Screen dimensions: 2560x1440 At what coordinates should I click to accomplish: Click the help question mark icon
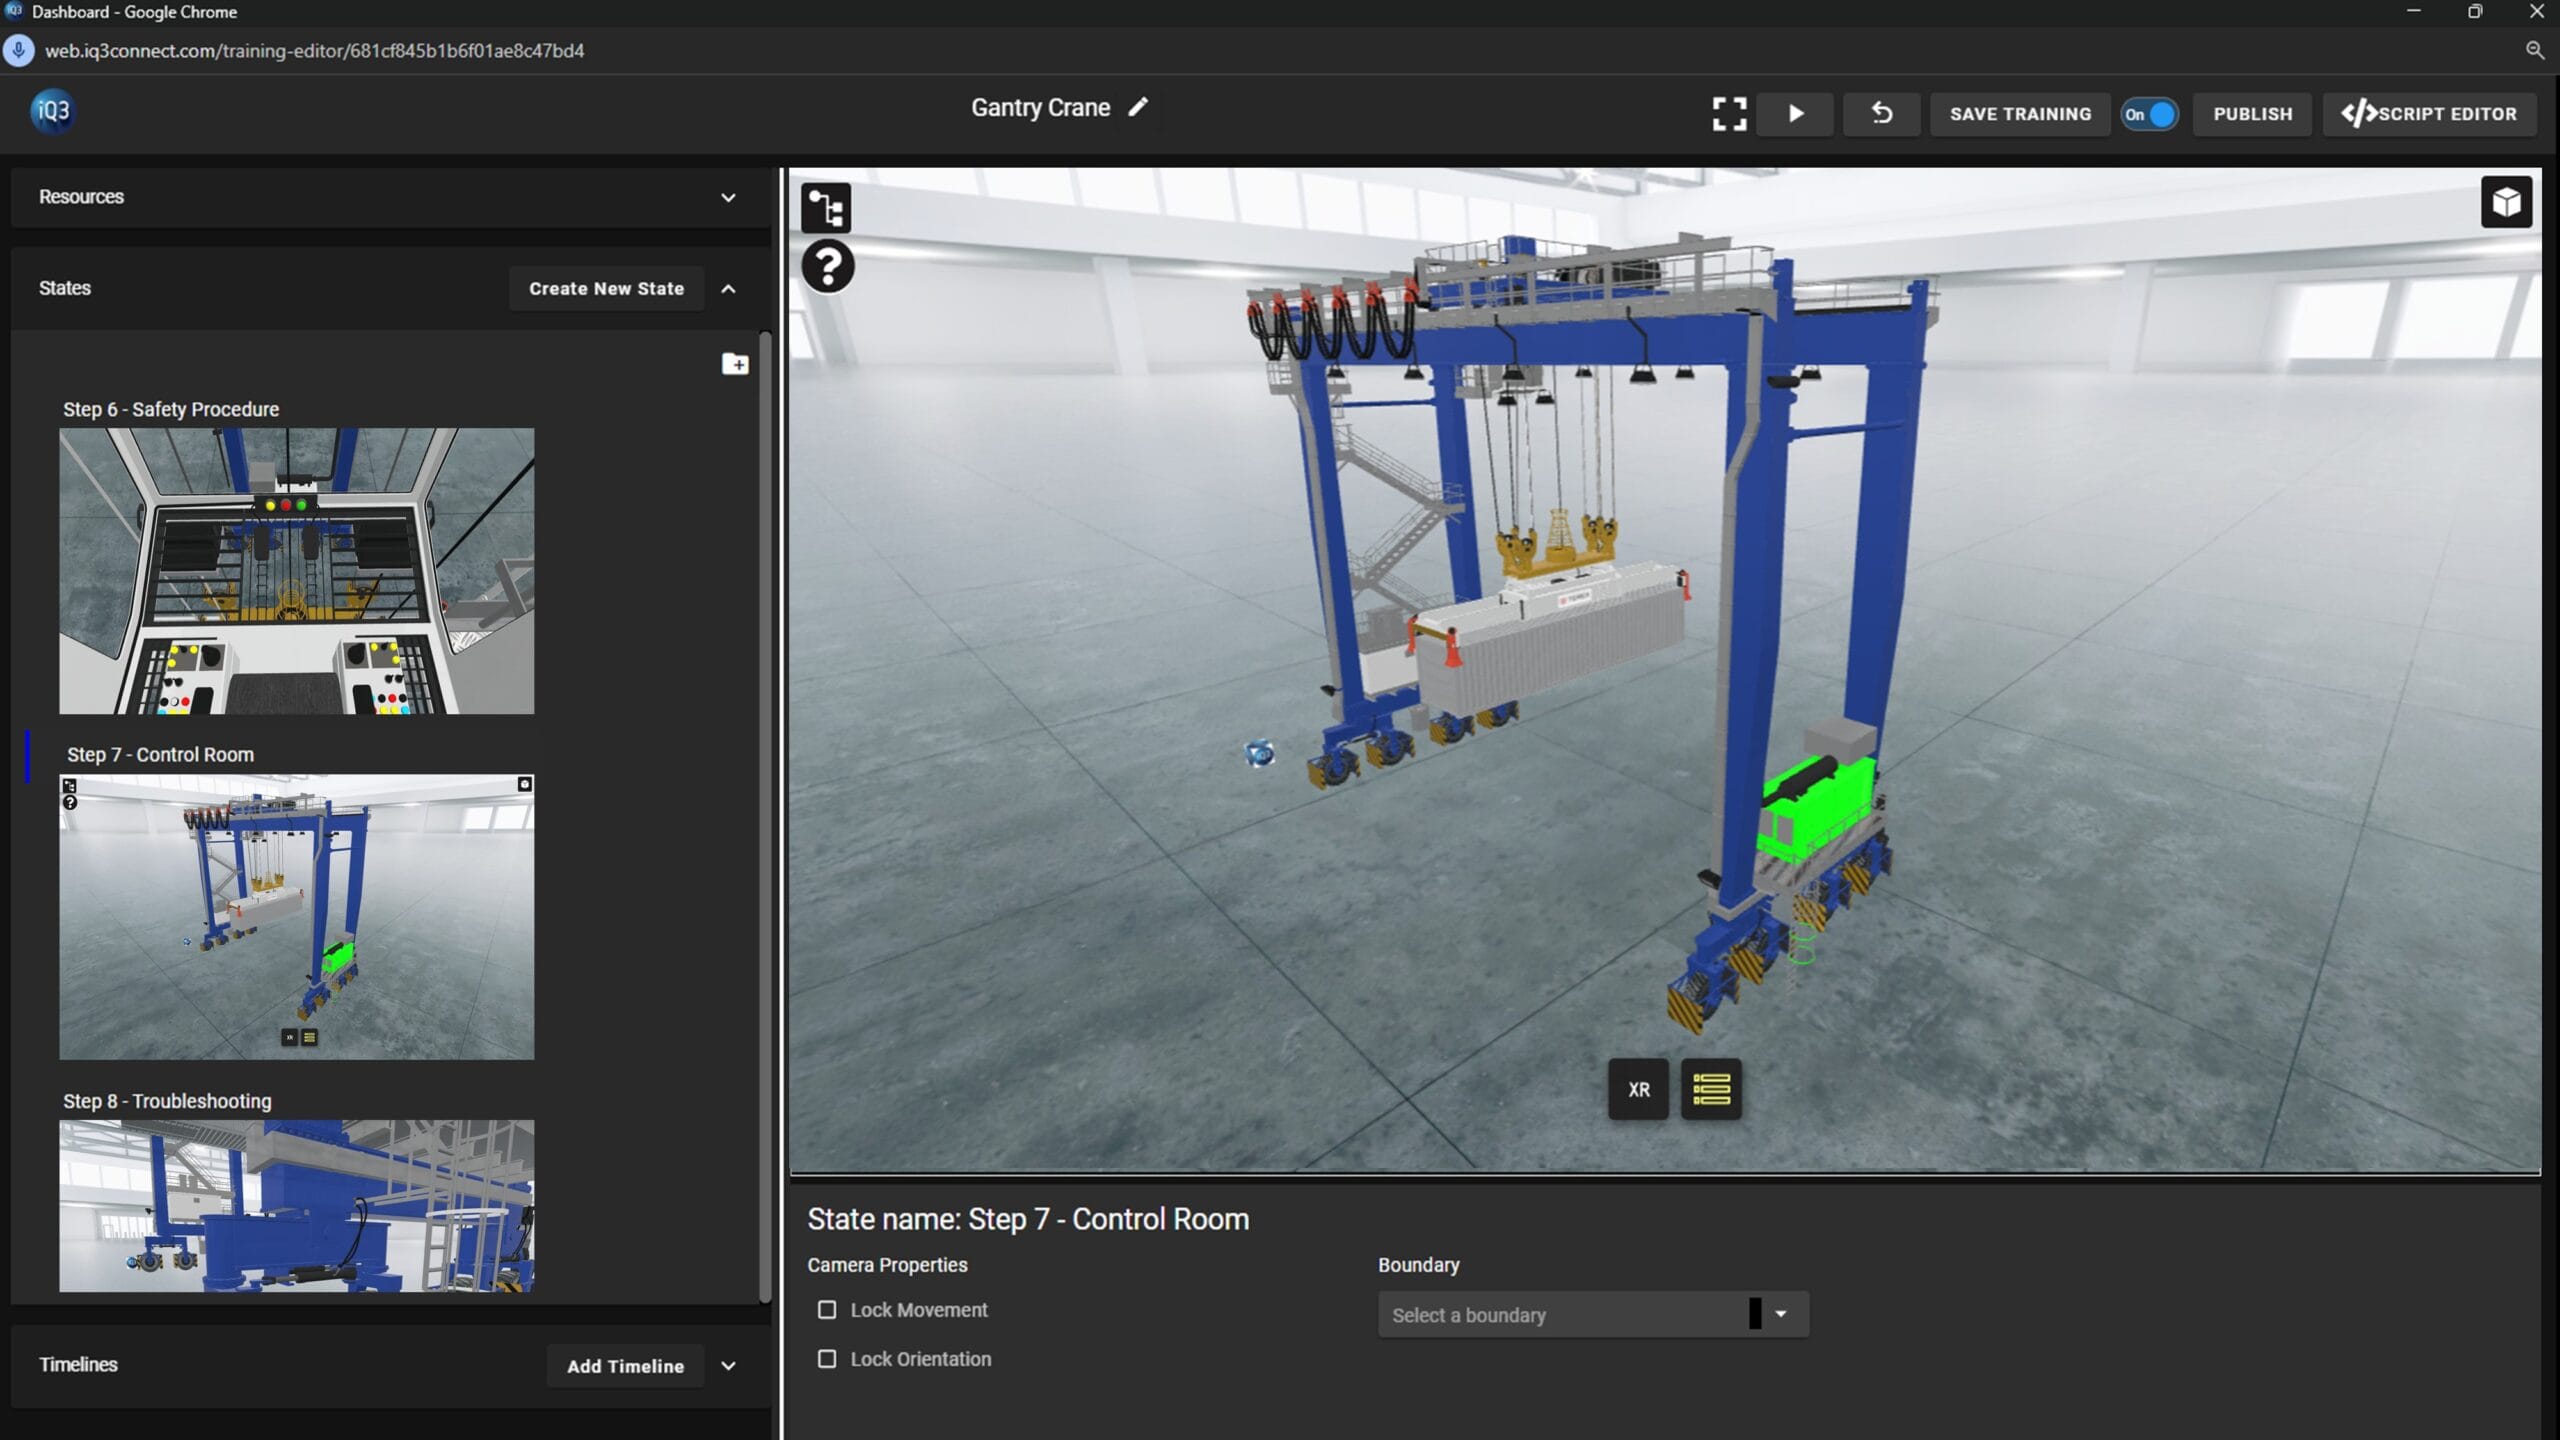coord(828,267)
